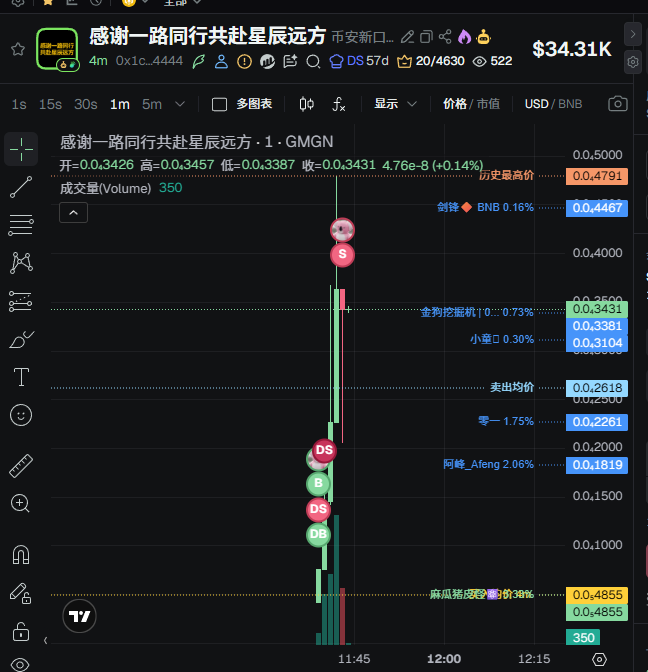Collapse the drawing toolbar side arrow
This screenshot has width=648, height=672.
point(45,641)
